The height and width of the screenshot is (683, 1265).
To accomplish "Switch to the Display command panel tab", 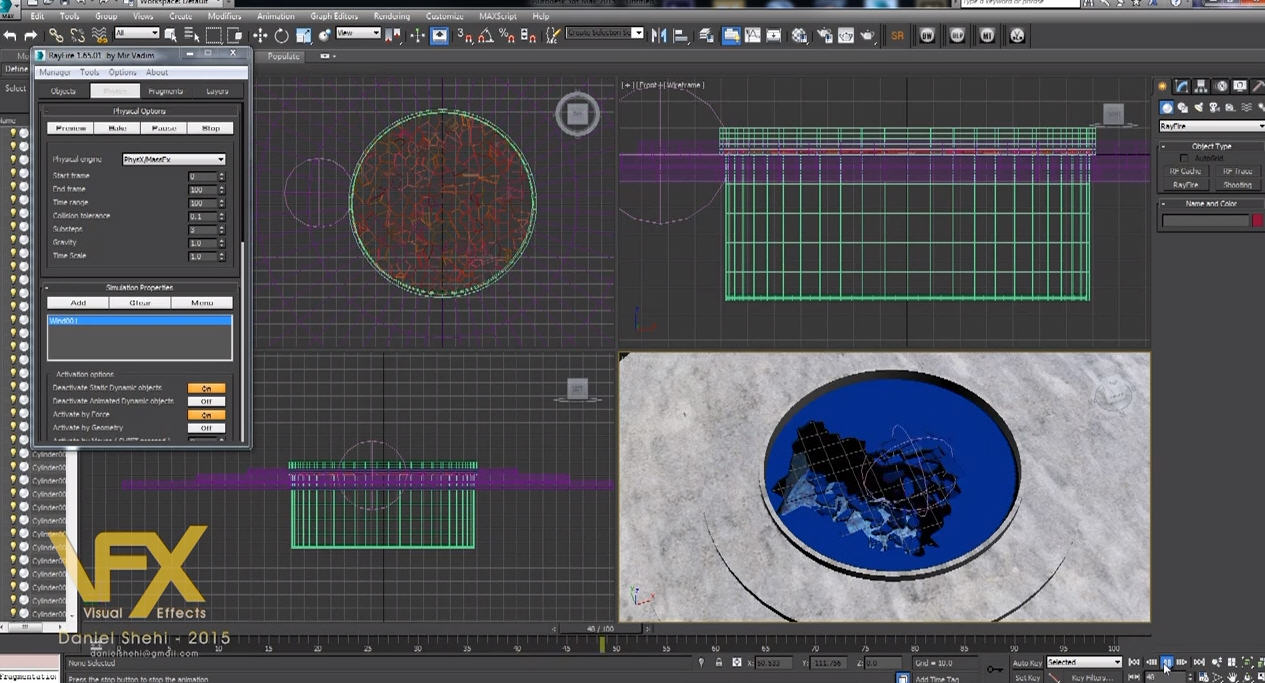I will [x=1240, y=87].
